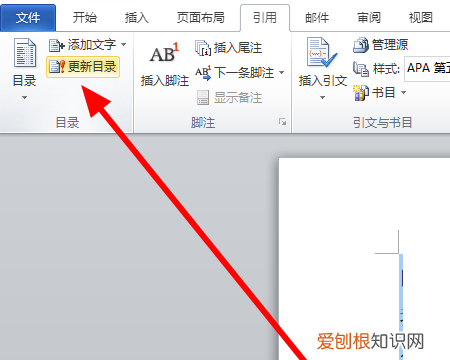Image resolution: width=450 pixels, height=360 pixels.
Task: Switch to the 开始 ribbon tab
Action: (x=85, y=18)
